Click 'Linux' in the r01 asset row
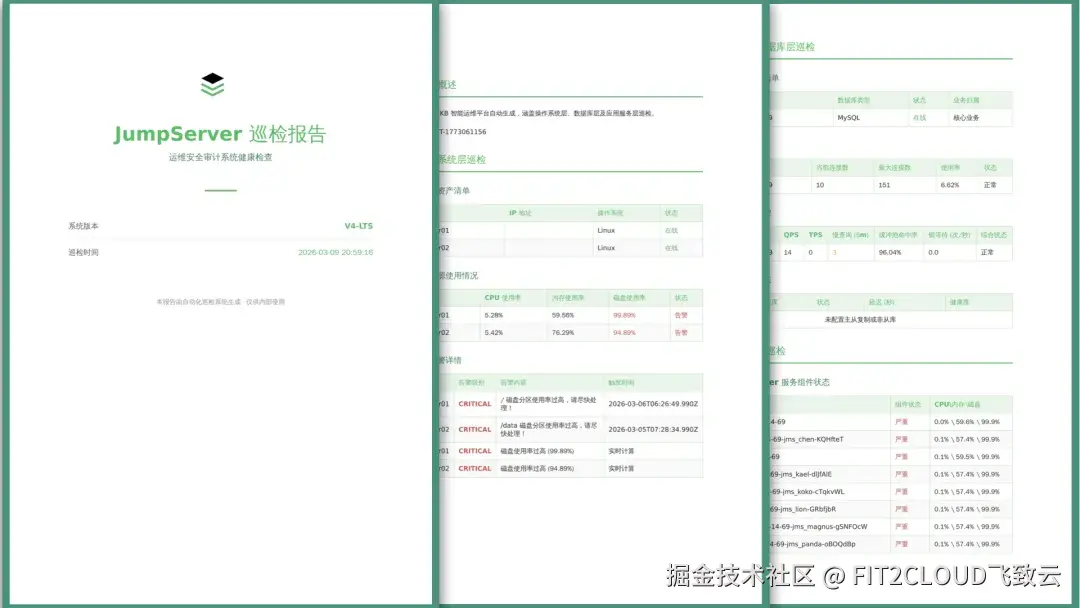Viewport: 1080px width, 608px height. [606, 231]
